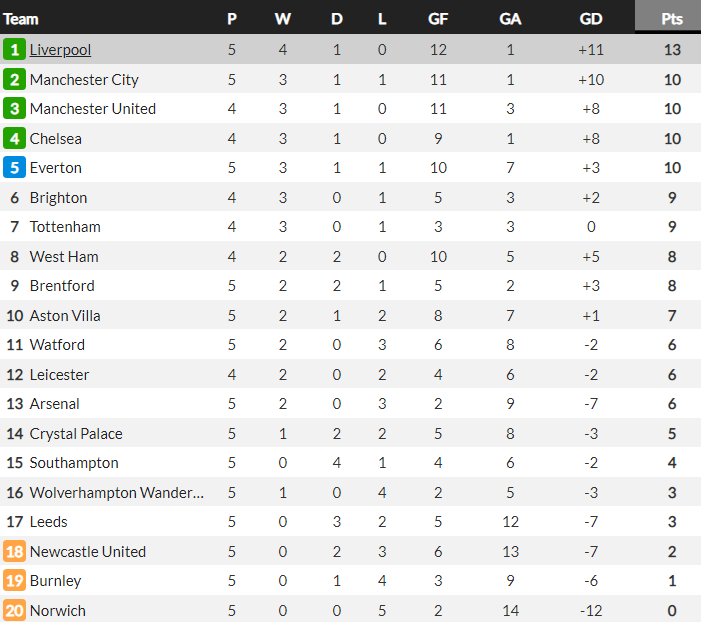This screenshot has height=622, width=701.
Task: Click the green position 1 badge
Action: point(14,50)
